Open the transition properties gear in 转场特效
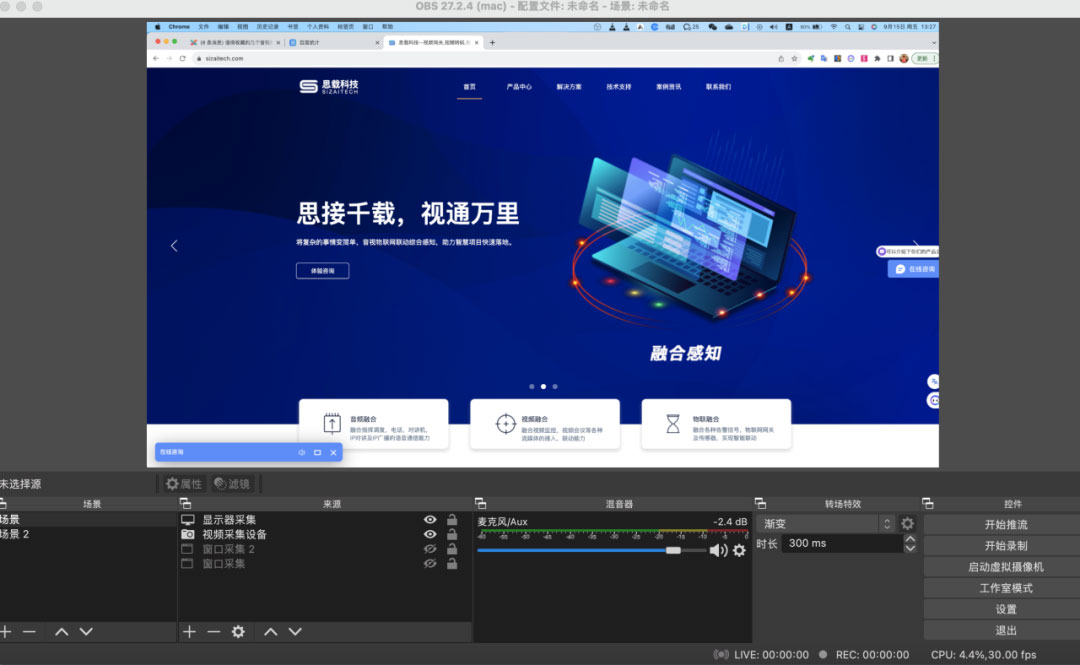1080x665 pixels. [907, 524]
